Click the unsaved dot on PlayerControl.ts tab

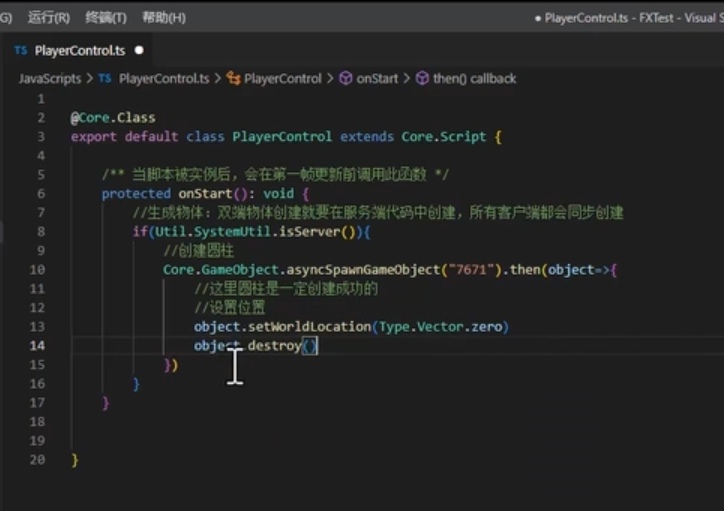pos(139,50)
